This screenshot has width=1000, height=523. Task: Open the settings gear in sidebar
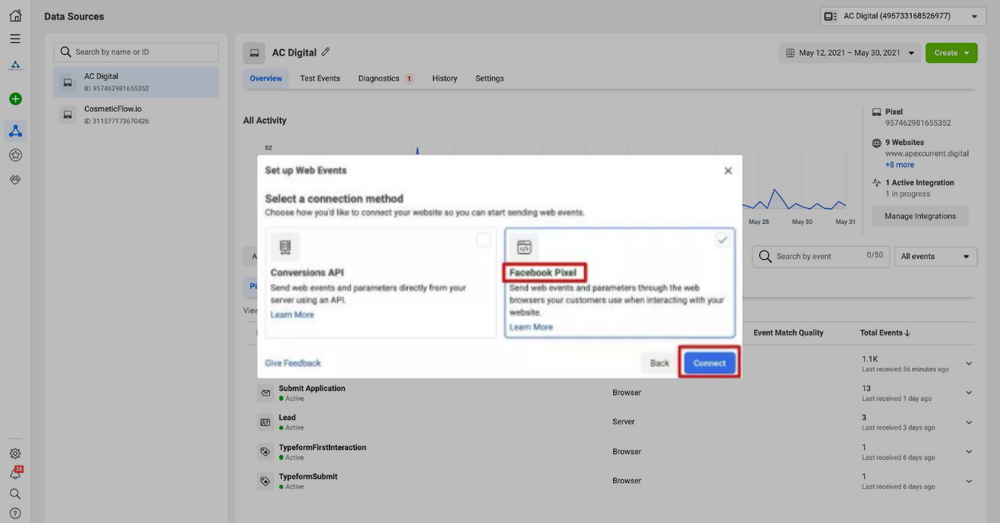15,453
